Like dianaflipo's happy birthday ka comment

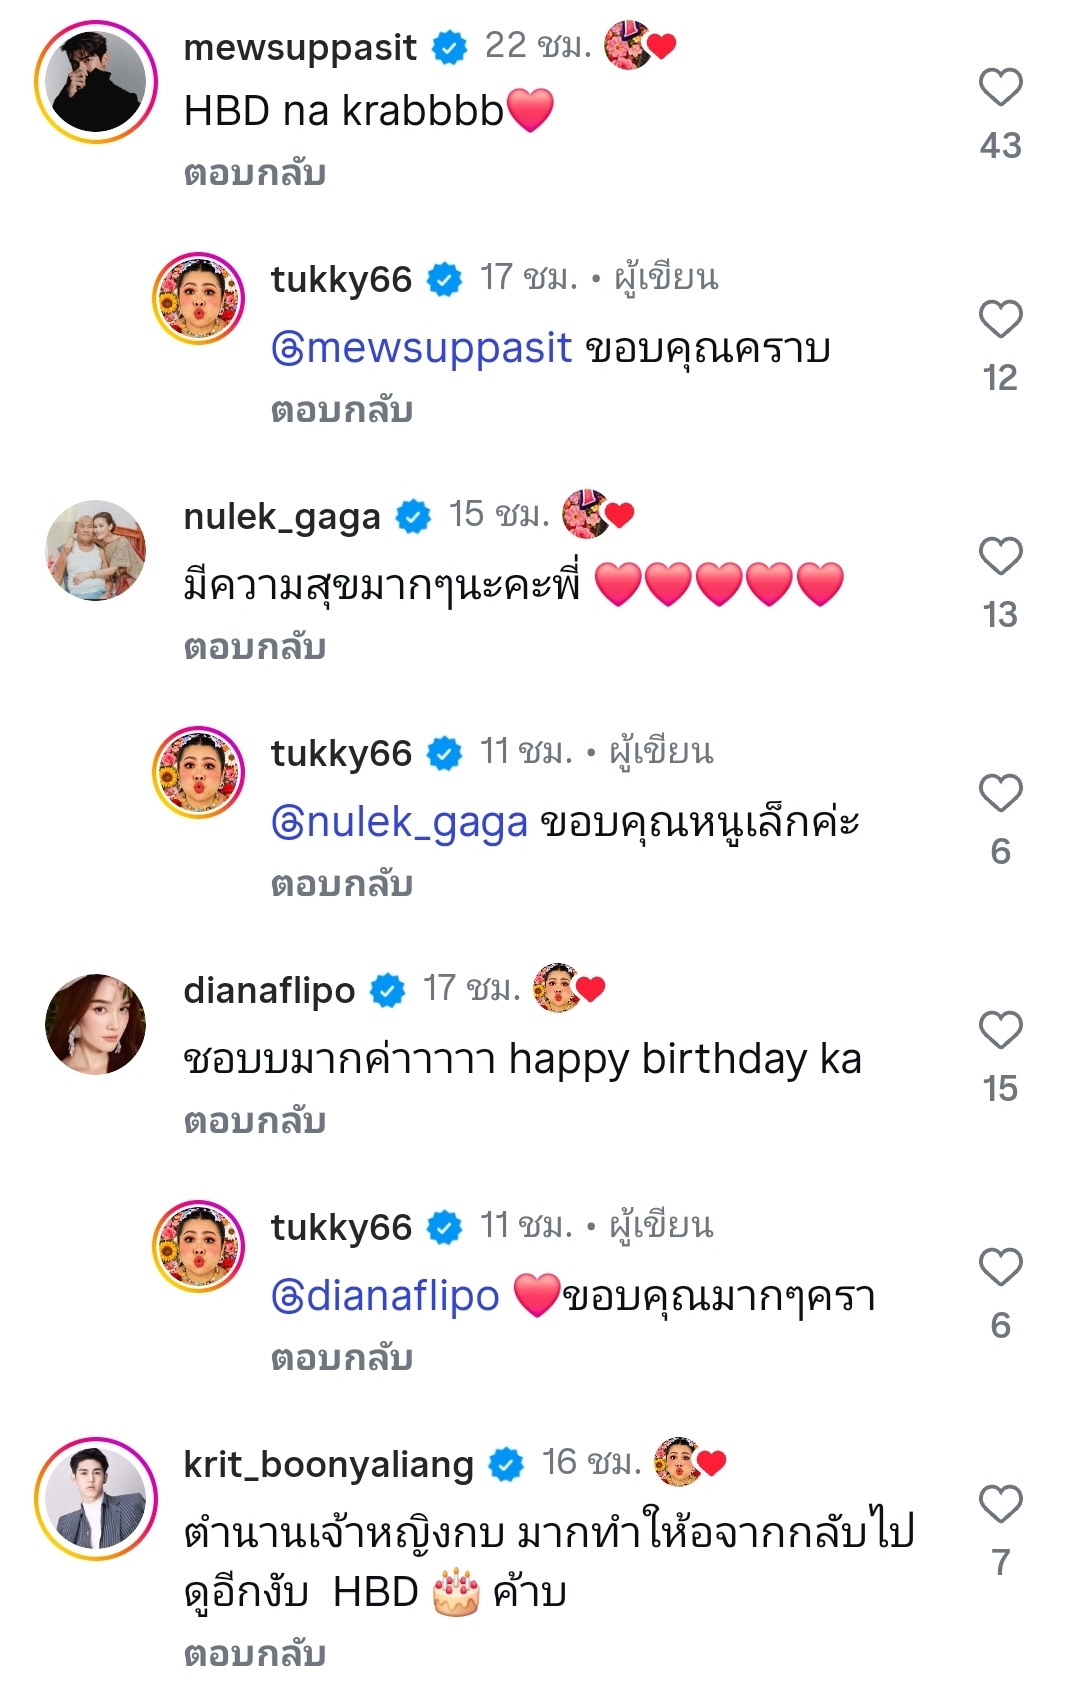[1000, 1030]
